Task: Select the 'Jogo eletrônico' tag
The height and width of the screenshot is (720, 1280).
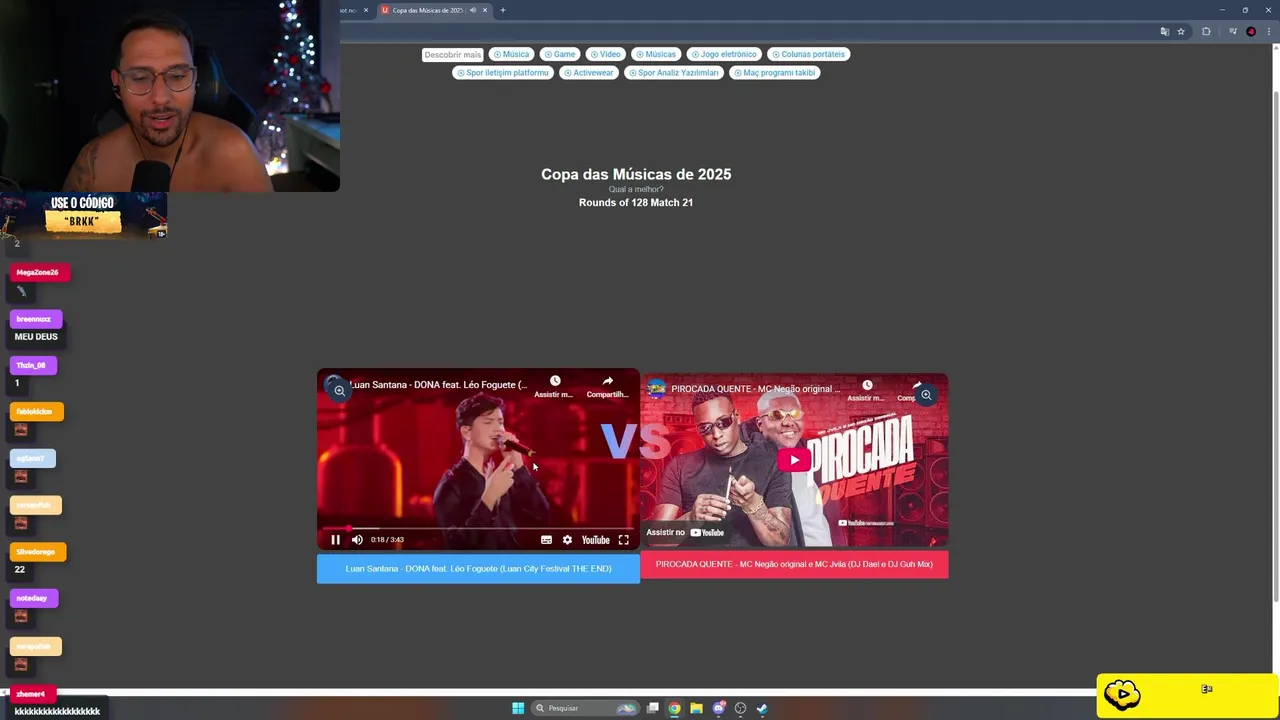Action: coord(724,54)
